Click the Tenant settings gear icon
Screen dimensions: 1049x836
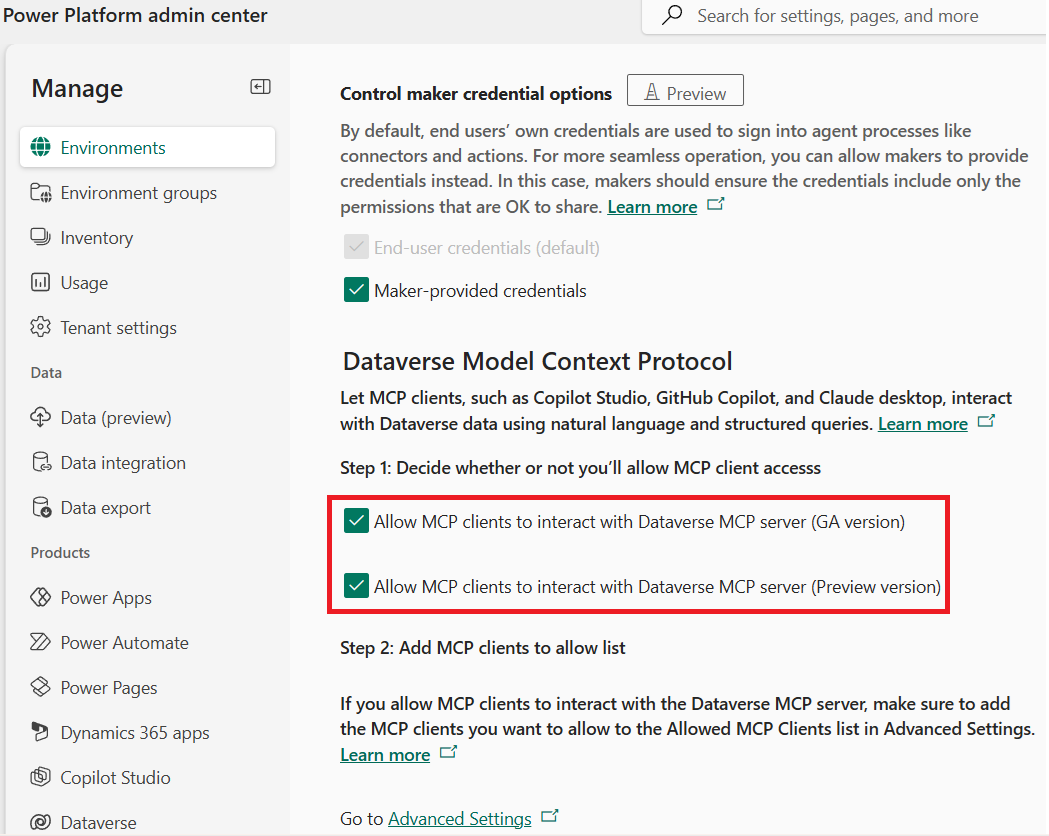41,328
